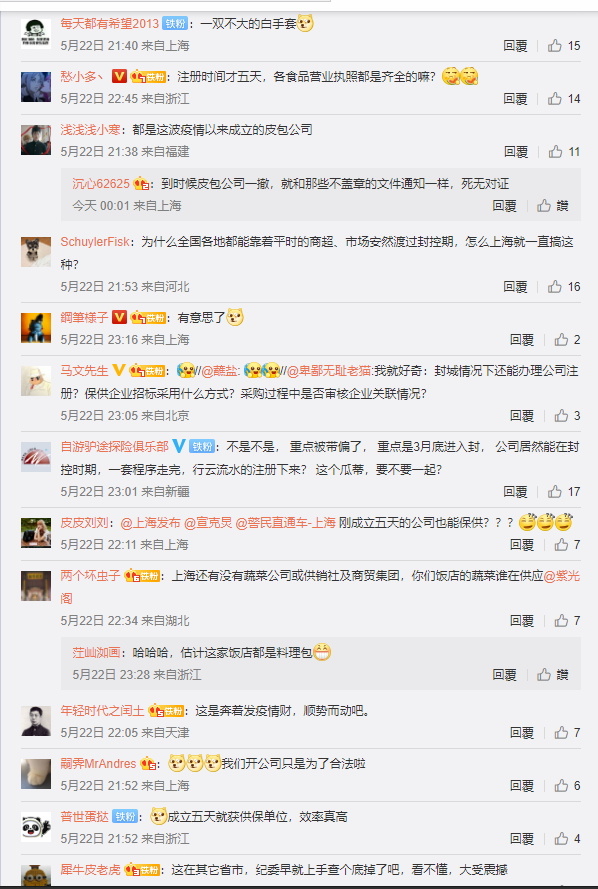
Task: Open 浅浅浅小寒's user profile avatar
Action: tap(36, 139)
